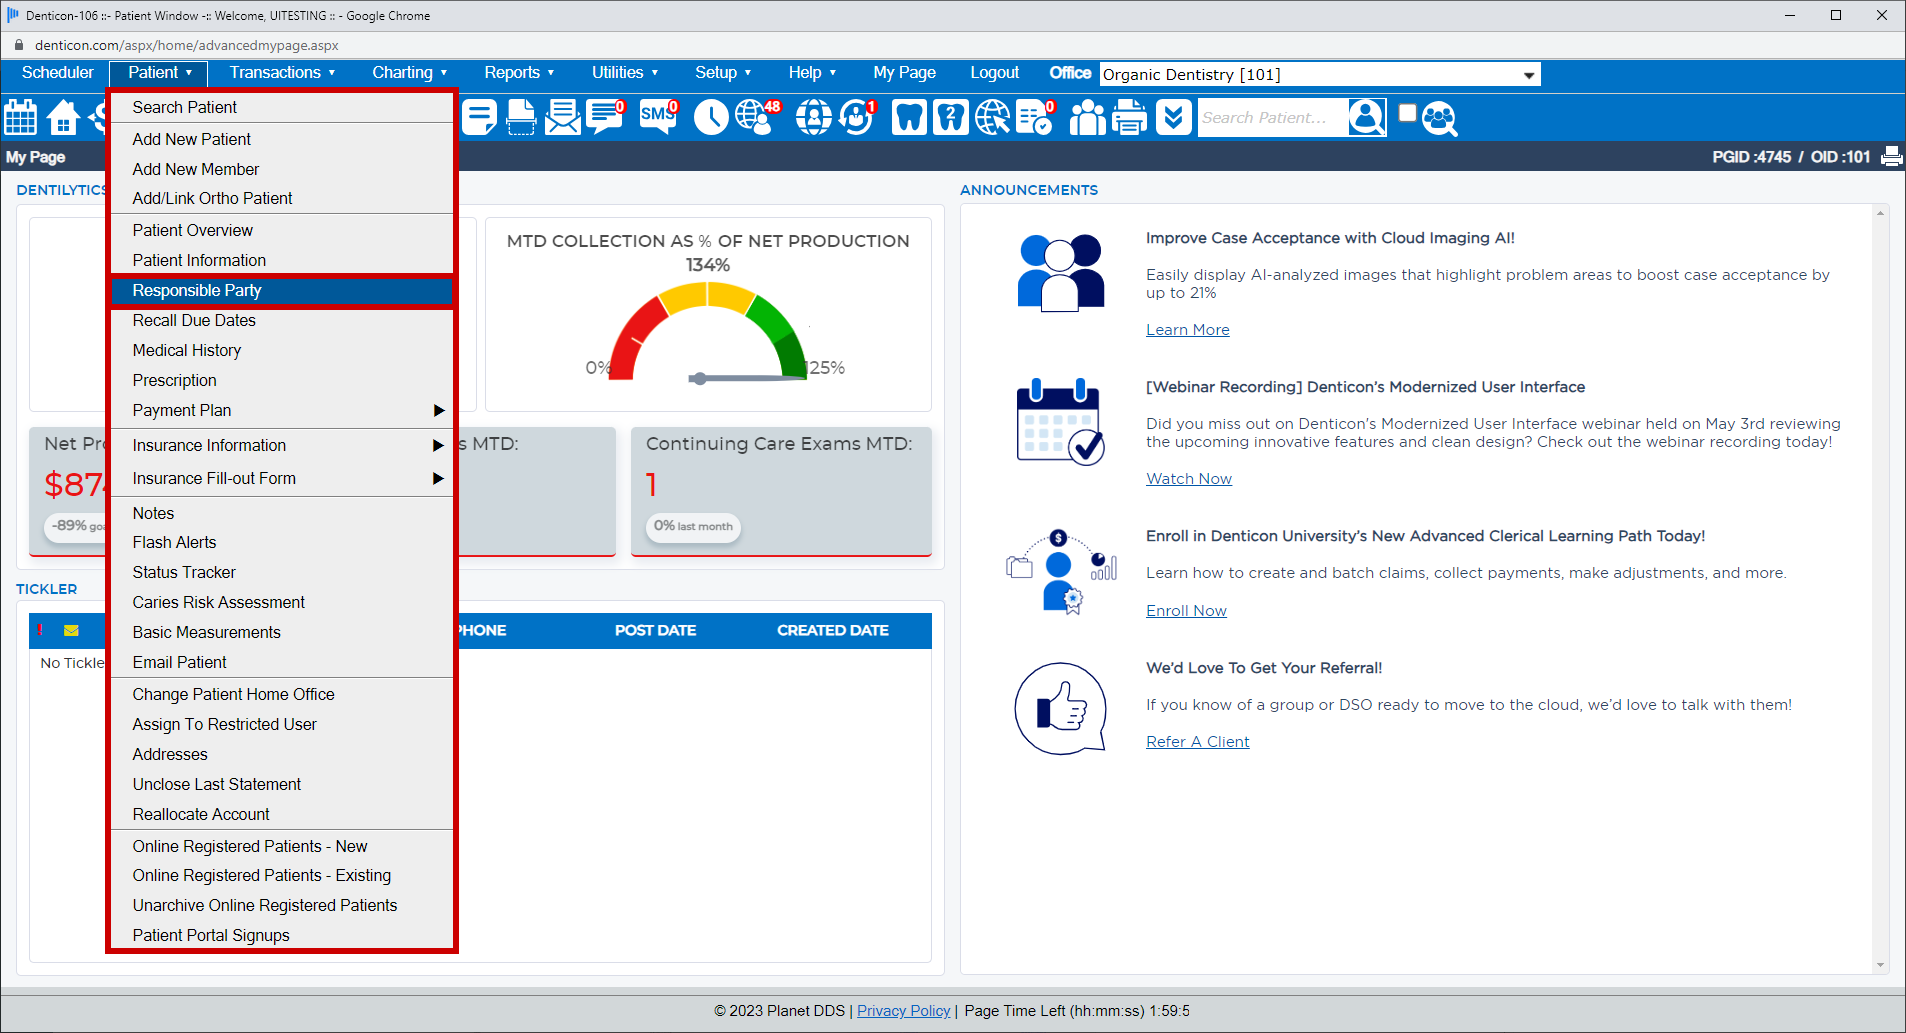Click the chat bubble notification icon

pyautogui.click(x=604, y=117)
